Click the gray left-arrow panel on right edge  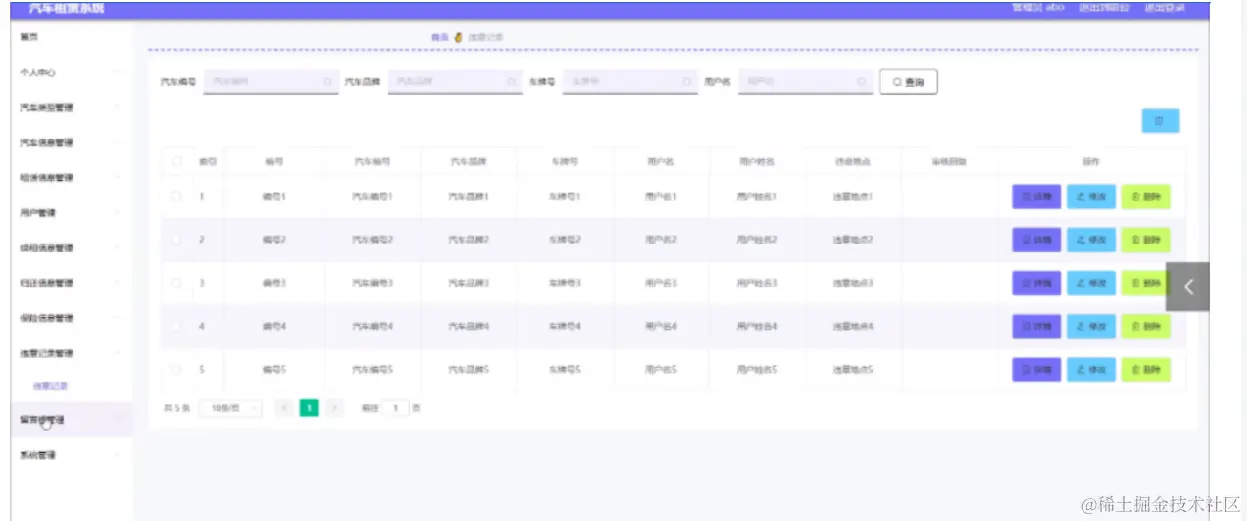tap(1188, 286)
